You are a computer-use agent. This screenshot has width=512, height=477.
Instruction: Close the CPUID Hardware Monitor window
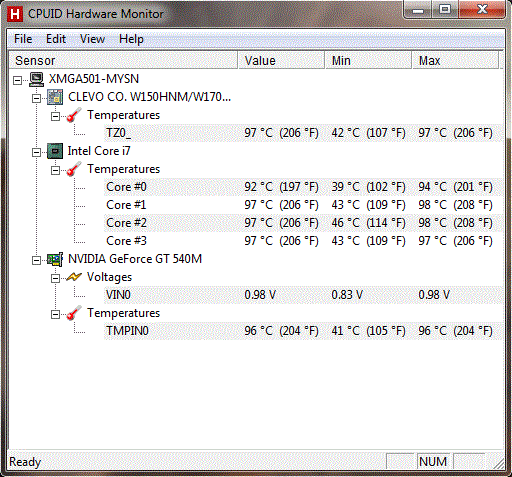[482, 9]
